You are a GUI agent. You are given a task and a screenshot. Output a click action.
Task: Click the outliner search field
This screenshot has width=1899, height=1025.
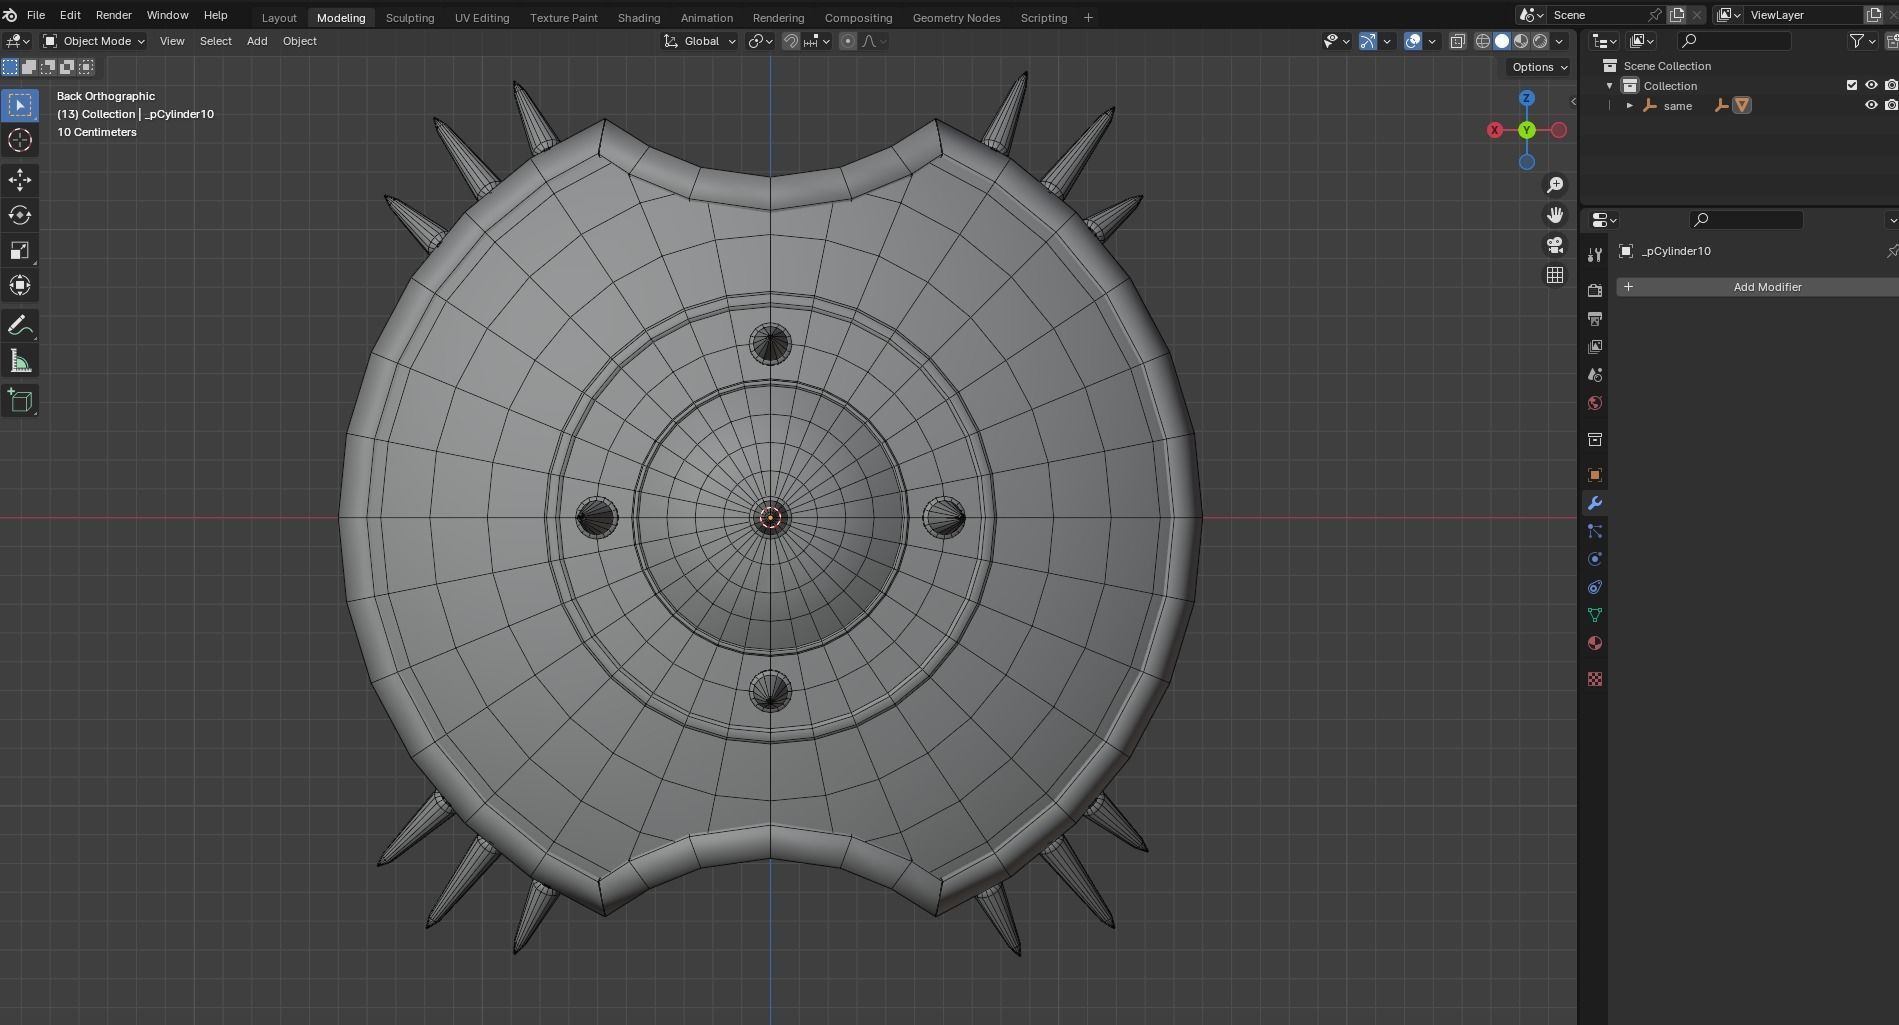tap(1734, 41)
